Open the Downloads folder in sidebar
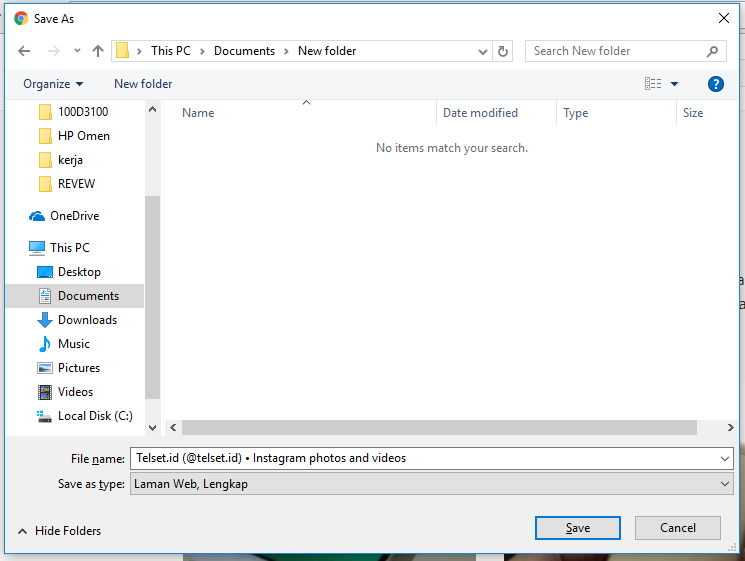Viewport: 745px width, 561px height. coord(87,320)
